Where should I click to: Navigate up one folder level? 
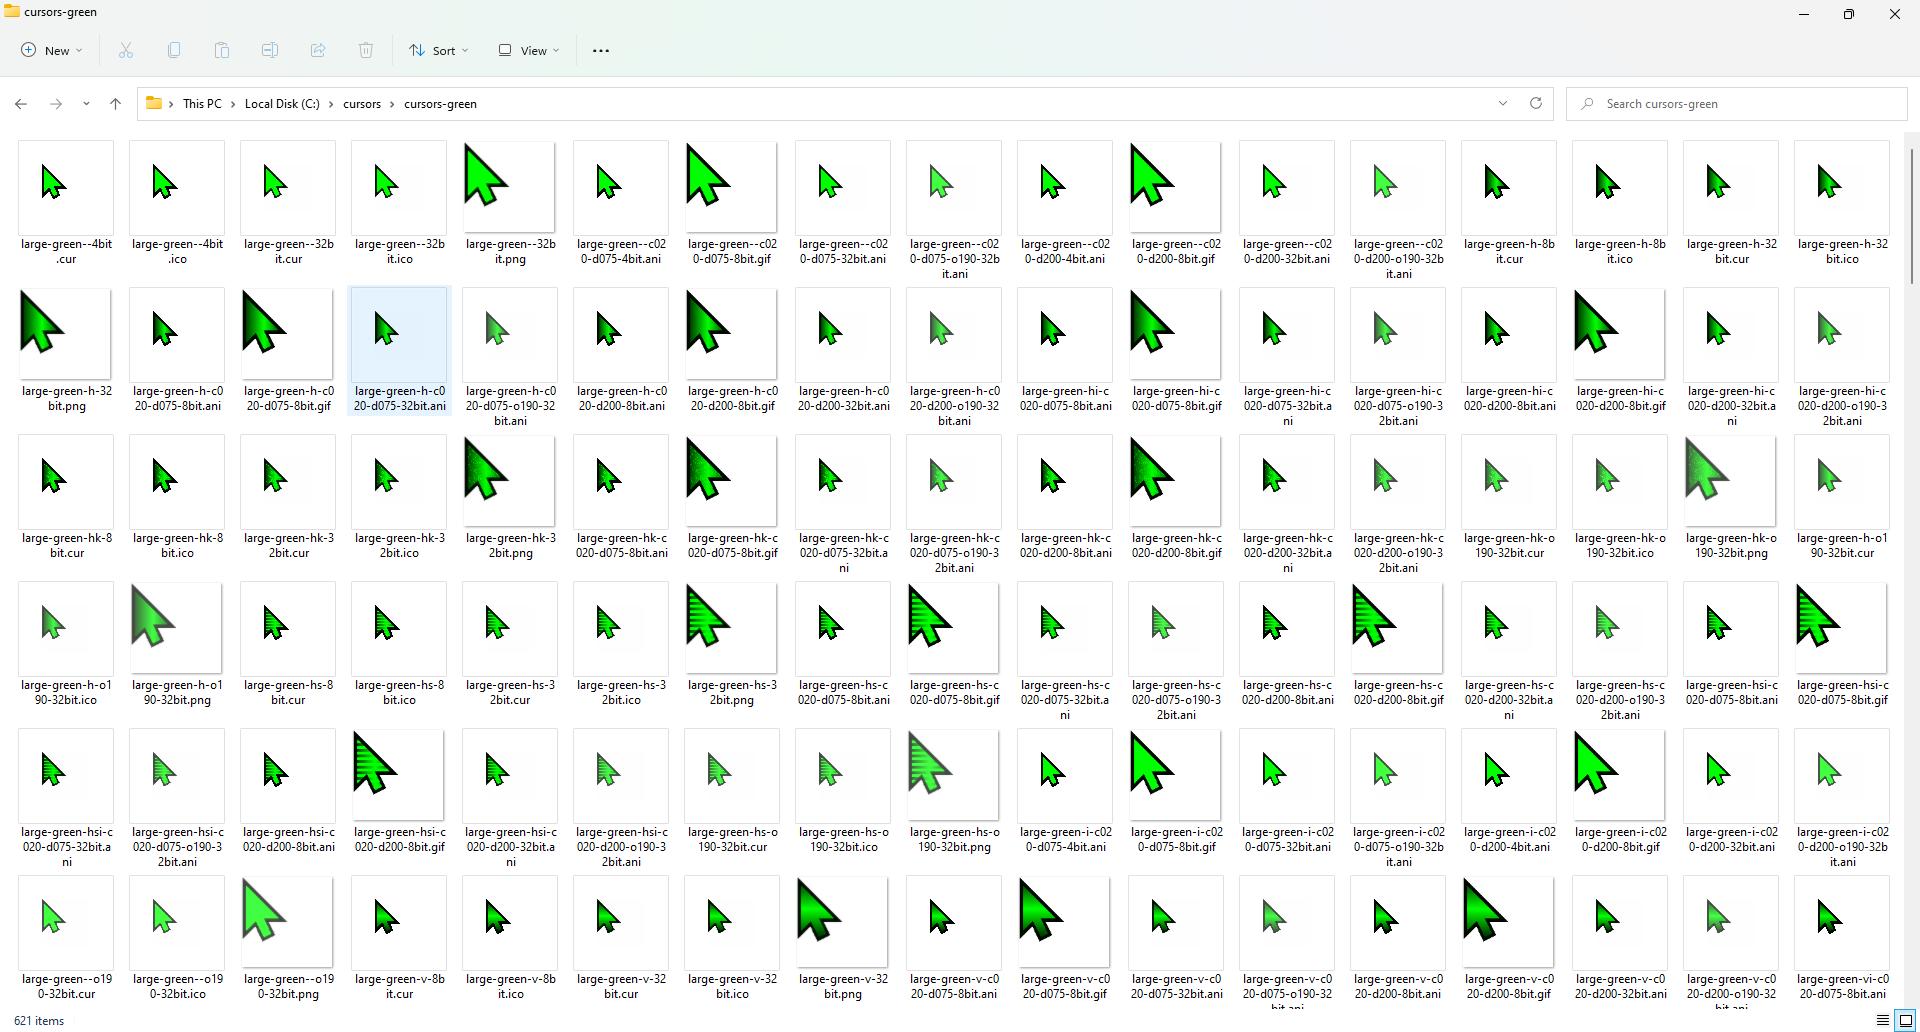point(115,103)
